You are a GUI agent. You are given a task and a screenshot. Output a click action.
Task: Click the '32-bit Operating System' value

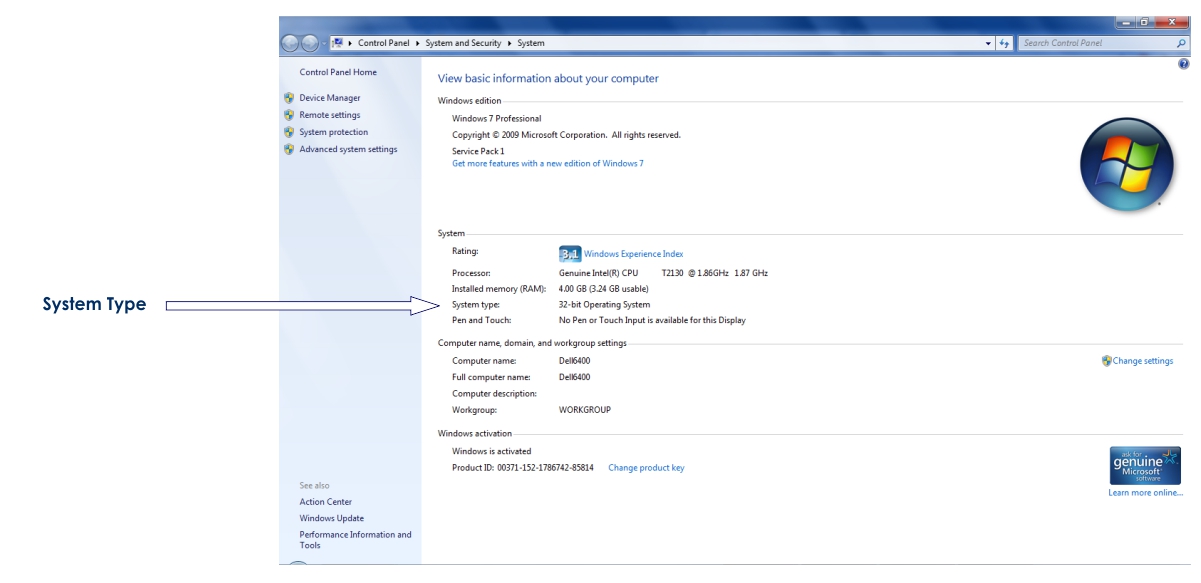pyautogui.click(x=604, y=304)
